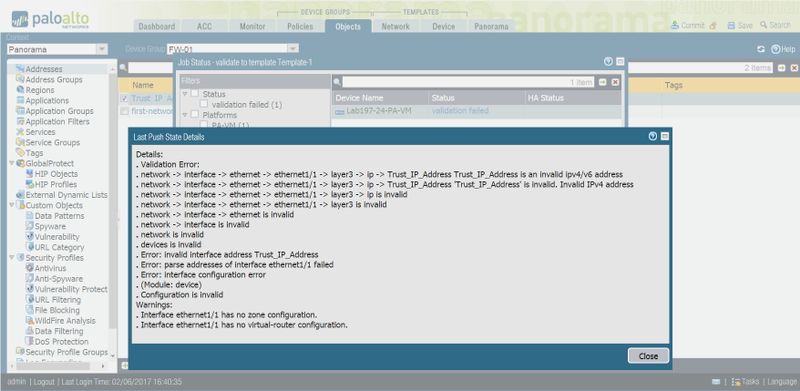This screenshot has width=800, height=391.
Task: Select the File Blocking profile icon
Action: (x=30, y=310)
